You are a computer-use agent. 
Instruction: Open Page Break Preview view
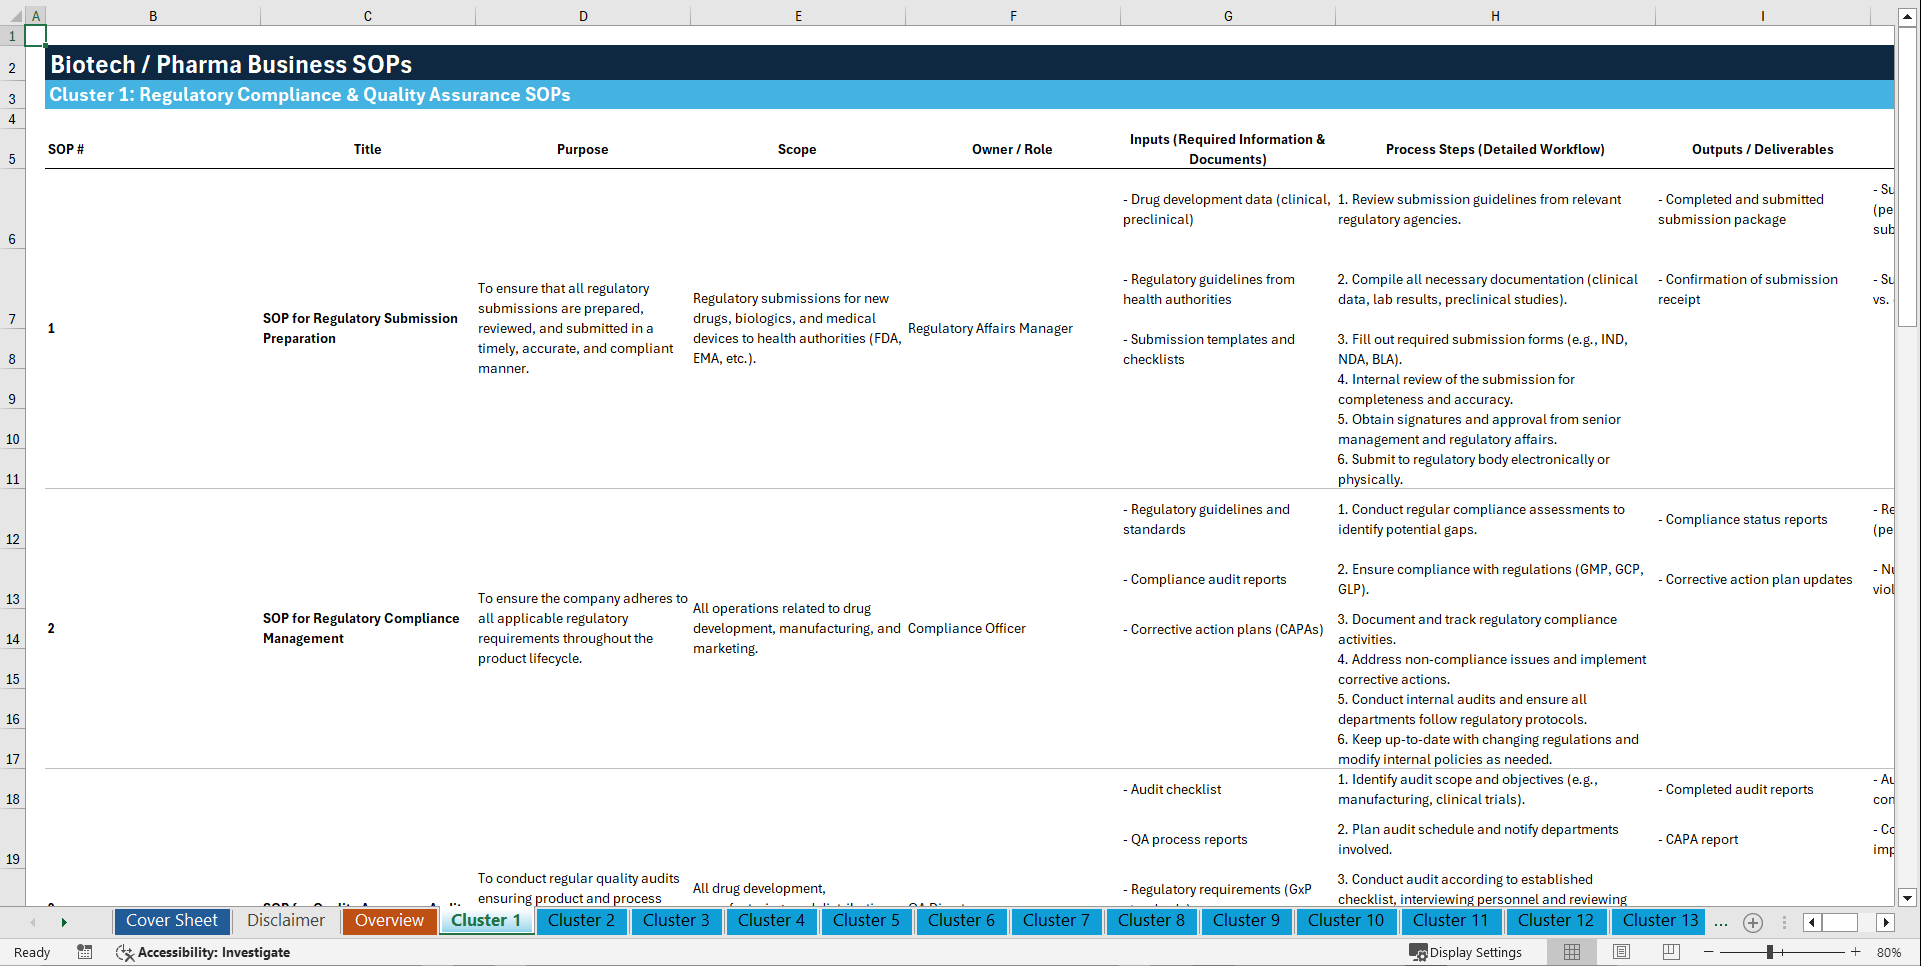click(1668, 952)
